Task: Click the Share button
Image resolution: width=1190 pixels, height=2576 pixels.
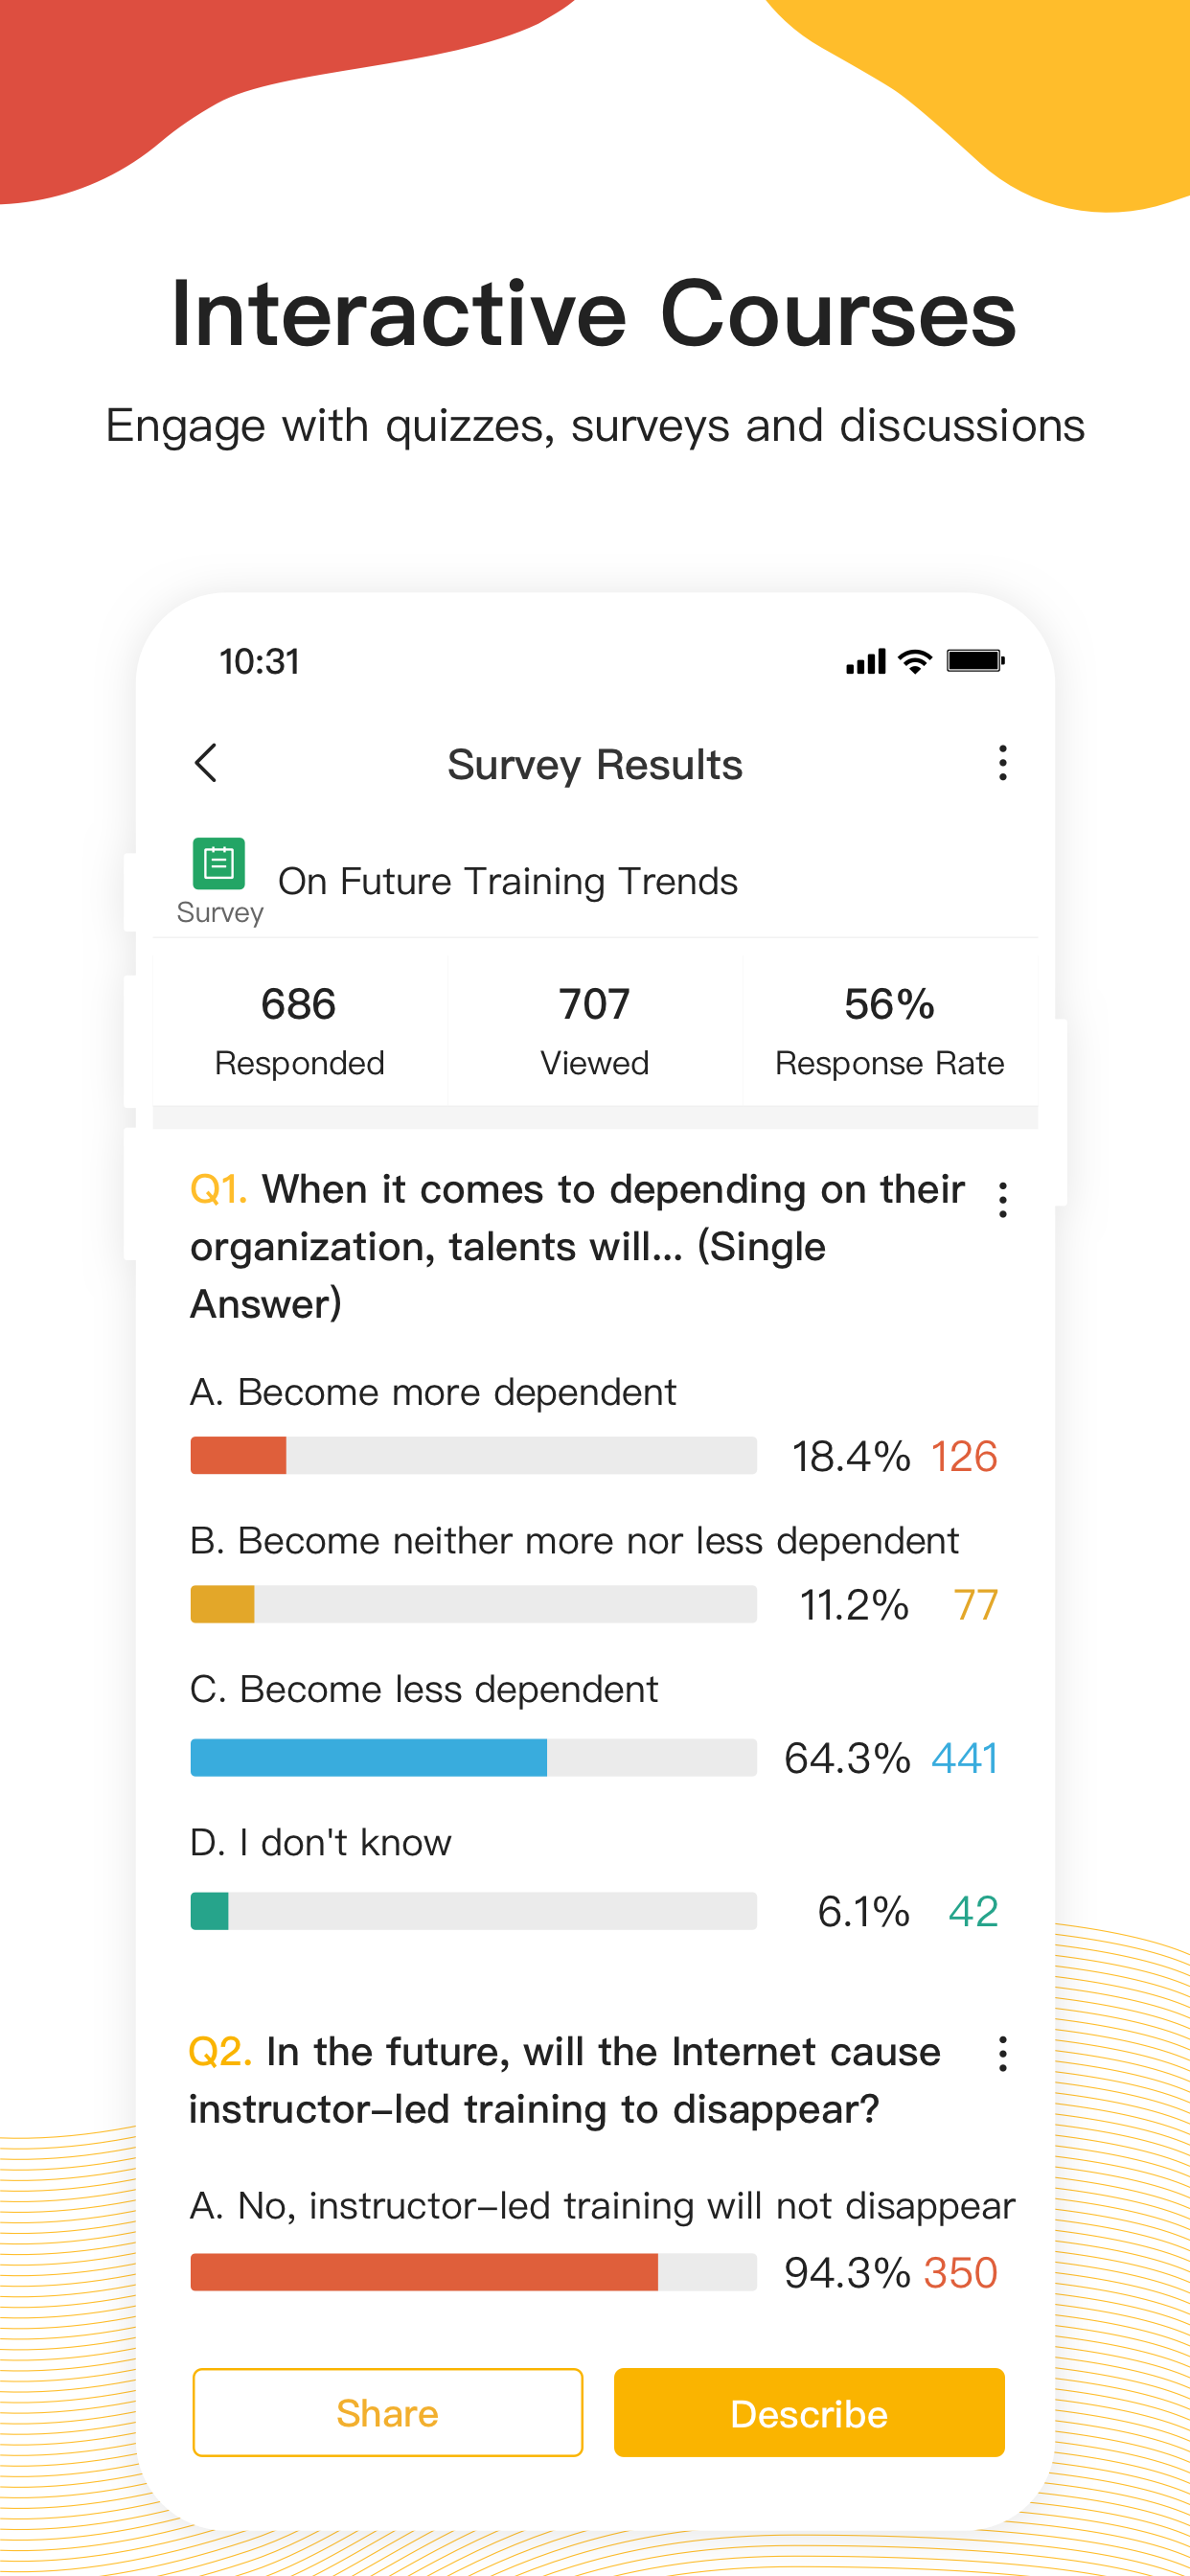Action: (x=388, y=2413)
